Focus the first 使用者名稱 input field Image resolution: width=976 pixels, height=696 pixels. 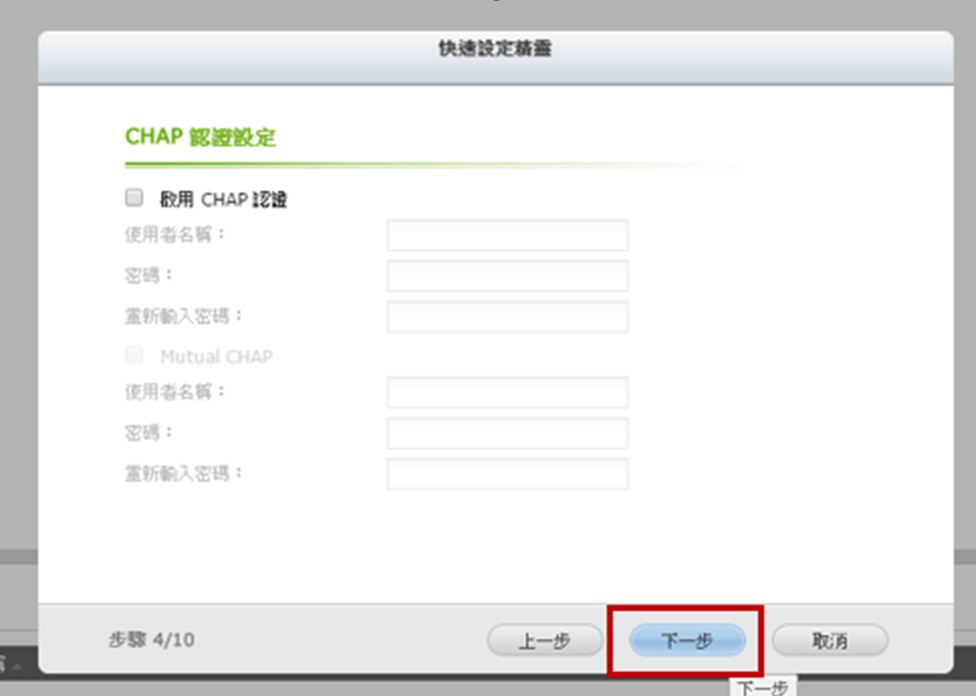tap(507, 235)
